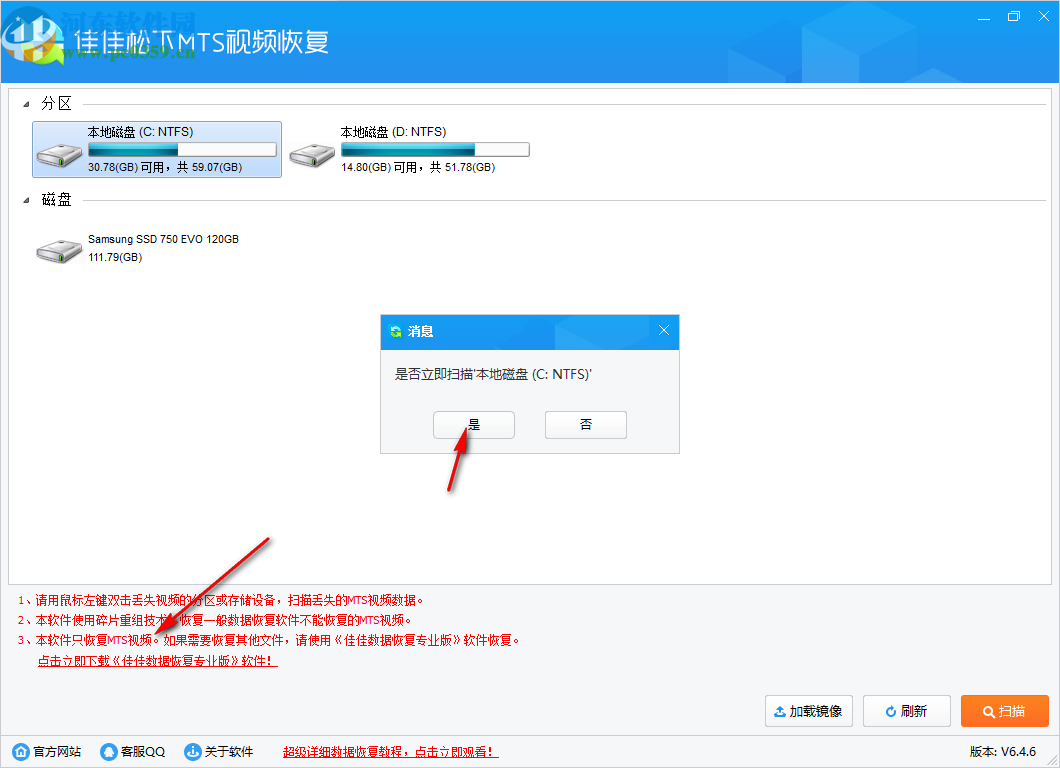Confirm scan by clicking 是
Screen dimensions: 1060x768
473,424
